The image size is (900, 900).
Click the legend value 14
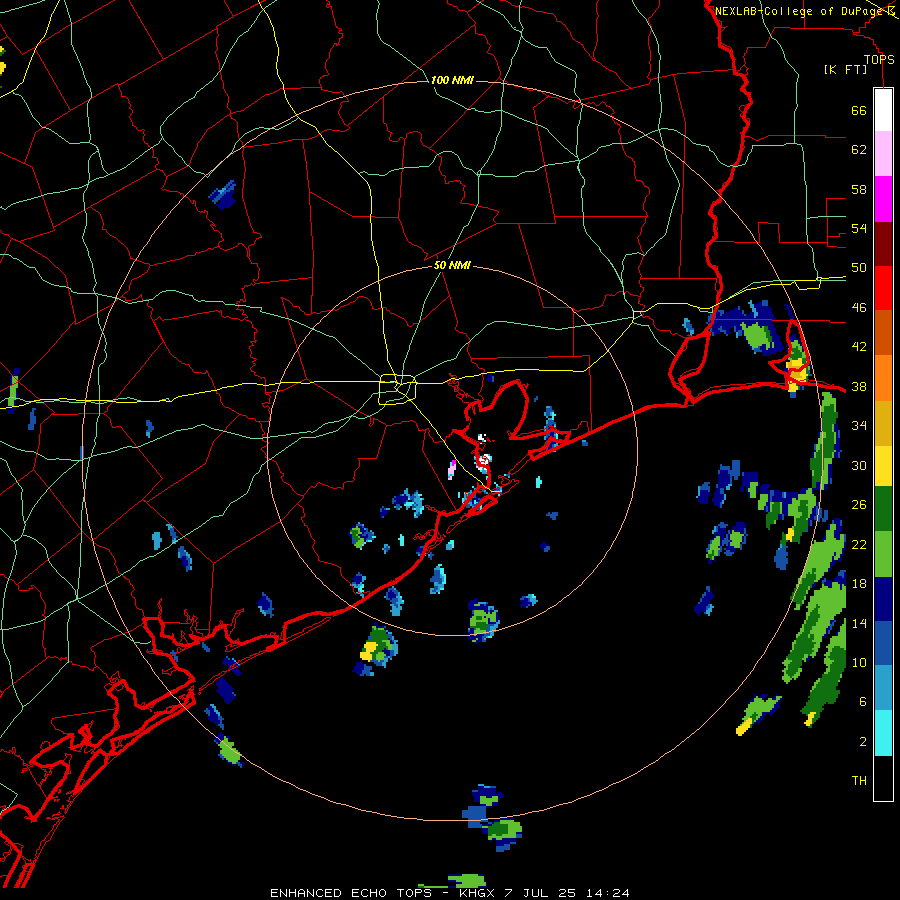tap(859, 623)
